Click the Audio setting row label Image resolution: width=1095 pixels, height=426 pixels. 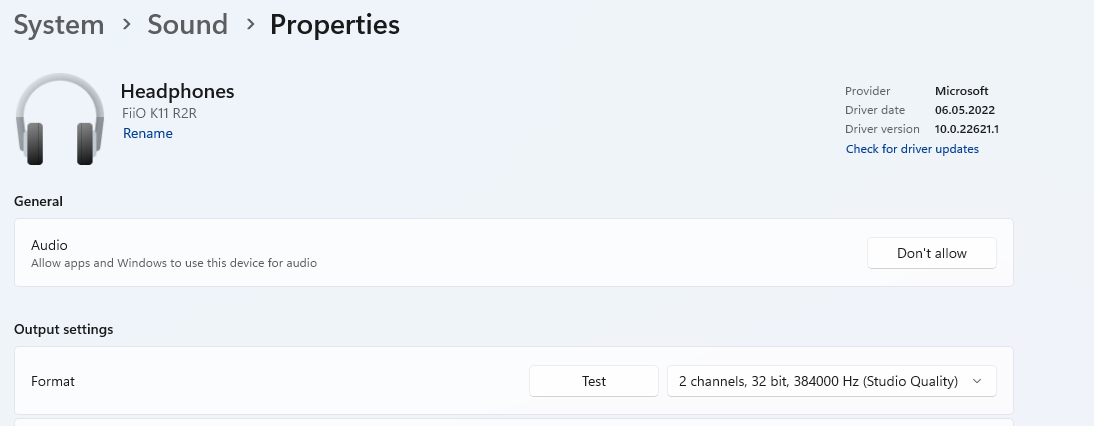click(49, 245)
